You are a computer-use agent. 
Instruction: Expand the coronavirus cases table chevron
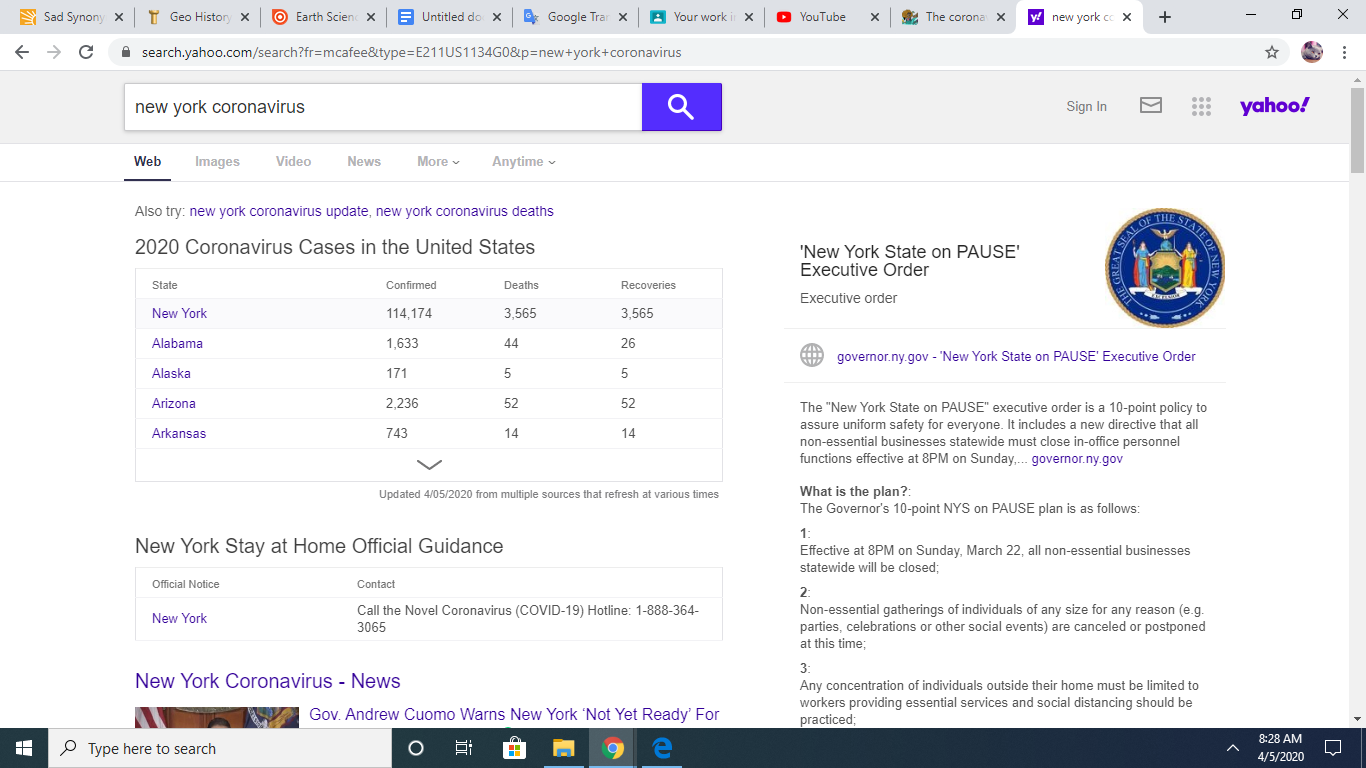(x=429, y=465)
